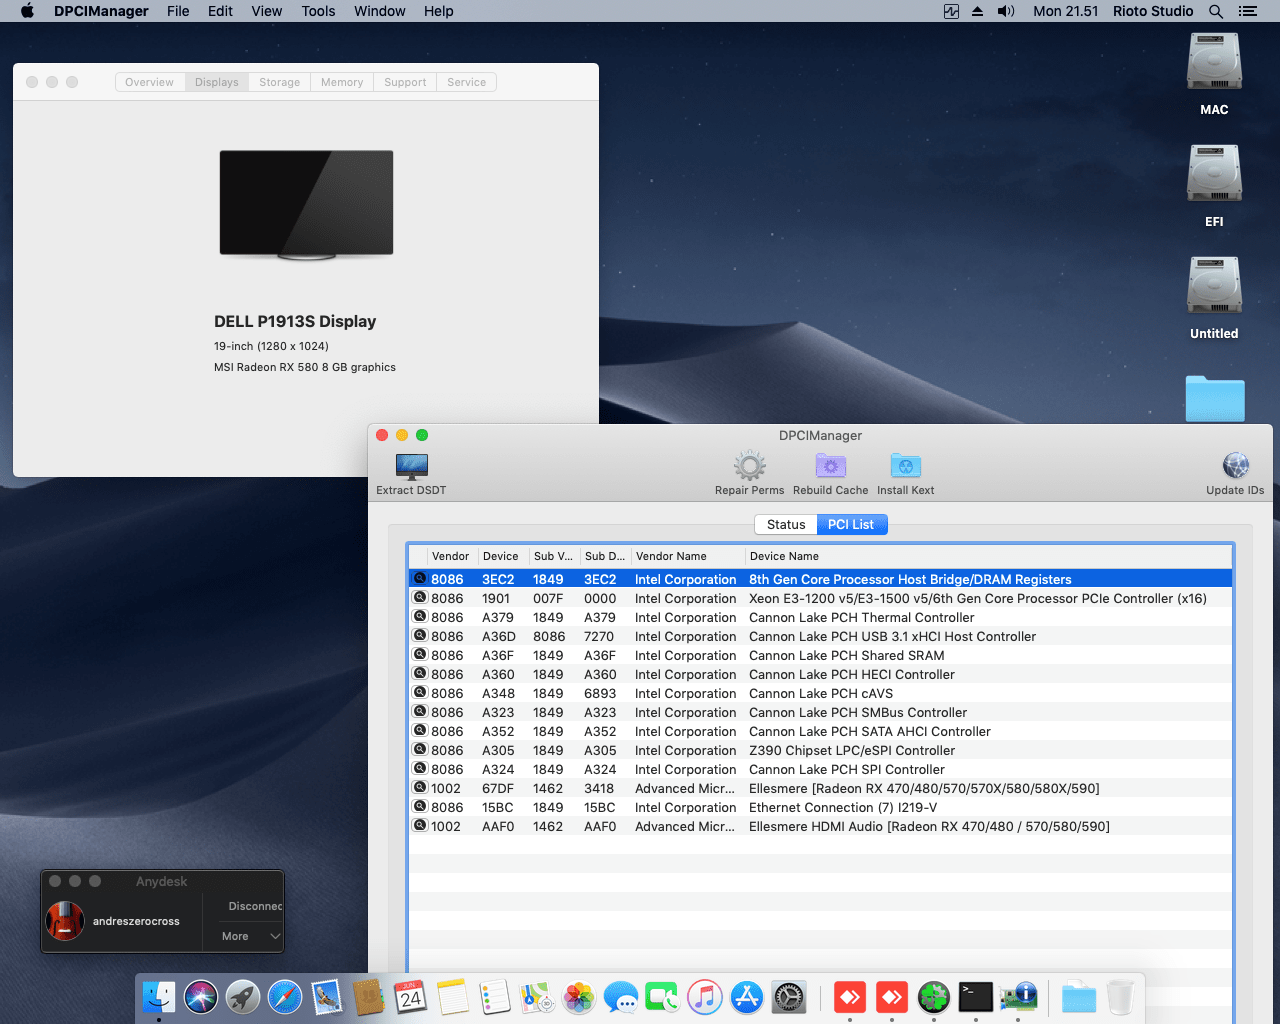Screen dimensions: 1280x1024
Task: Open Terminal from the dock
Action: point(975,997)
